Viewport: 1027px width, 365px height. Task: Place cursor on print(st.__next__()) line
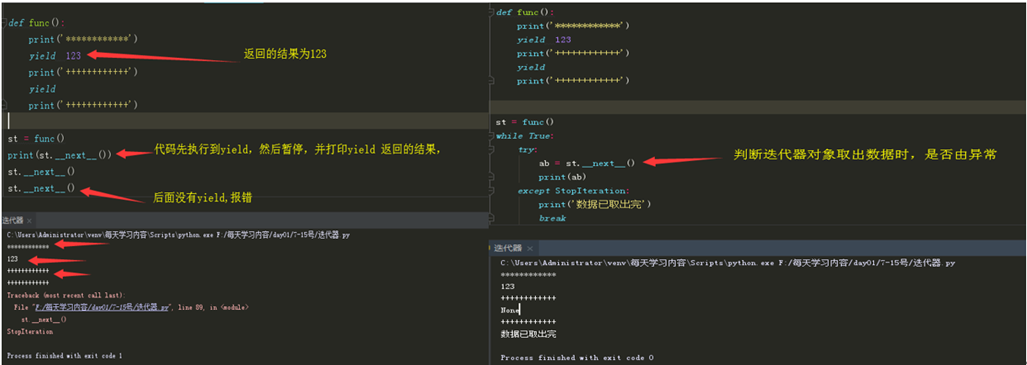60,155
